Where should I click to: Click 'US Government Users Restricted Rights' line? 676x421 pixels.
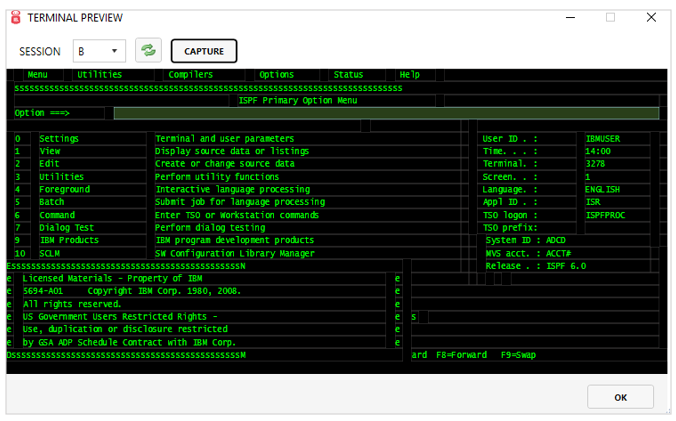[x=120, y=316]
